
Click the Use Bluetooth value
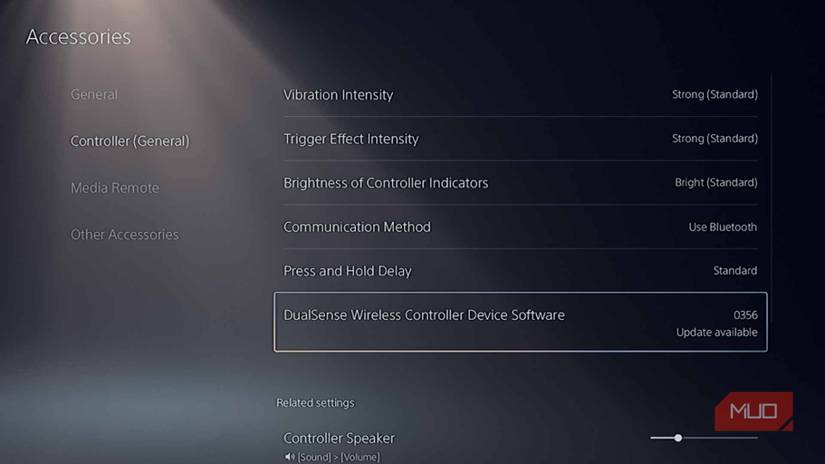pyautogui.click(x=723, y=227)
